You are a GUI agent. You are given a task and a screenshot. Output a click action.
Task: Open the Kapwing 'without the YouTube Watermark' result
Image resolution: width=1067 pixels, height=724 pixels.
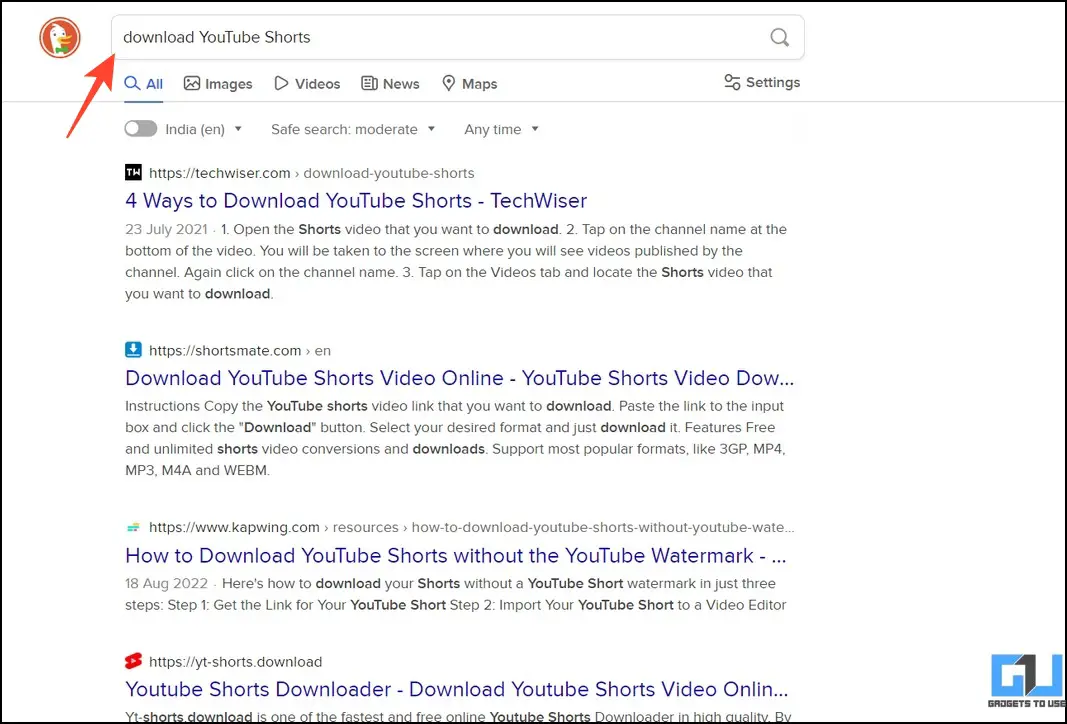[x=456, y=556]
